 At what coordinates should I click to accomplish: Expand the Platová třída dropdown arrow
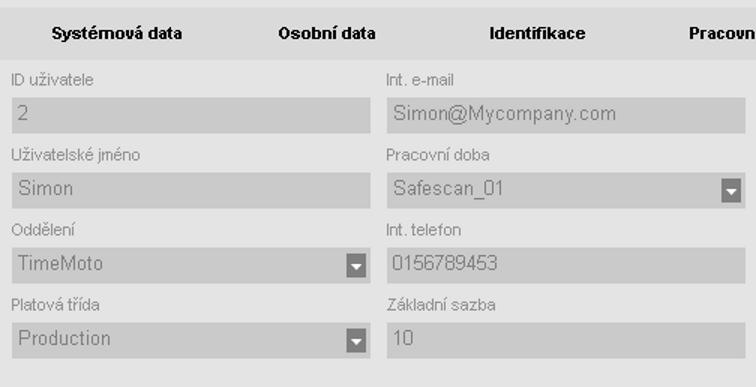click(356, 341)
